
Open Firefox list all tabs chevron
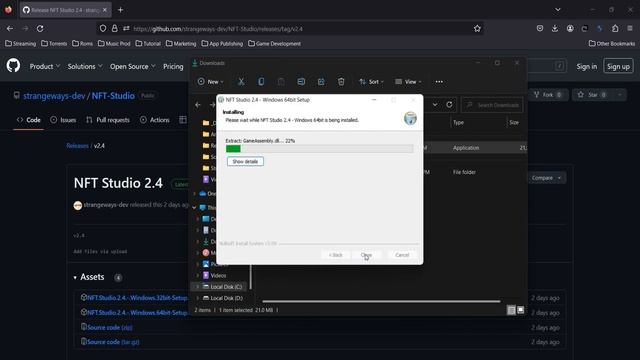(x=558, y=10)
